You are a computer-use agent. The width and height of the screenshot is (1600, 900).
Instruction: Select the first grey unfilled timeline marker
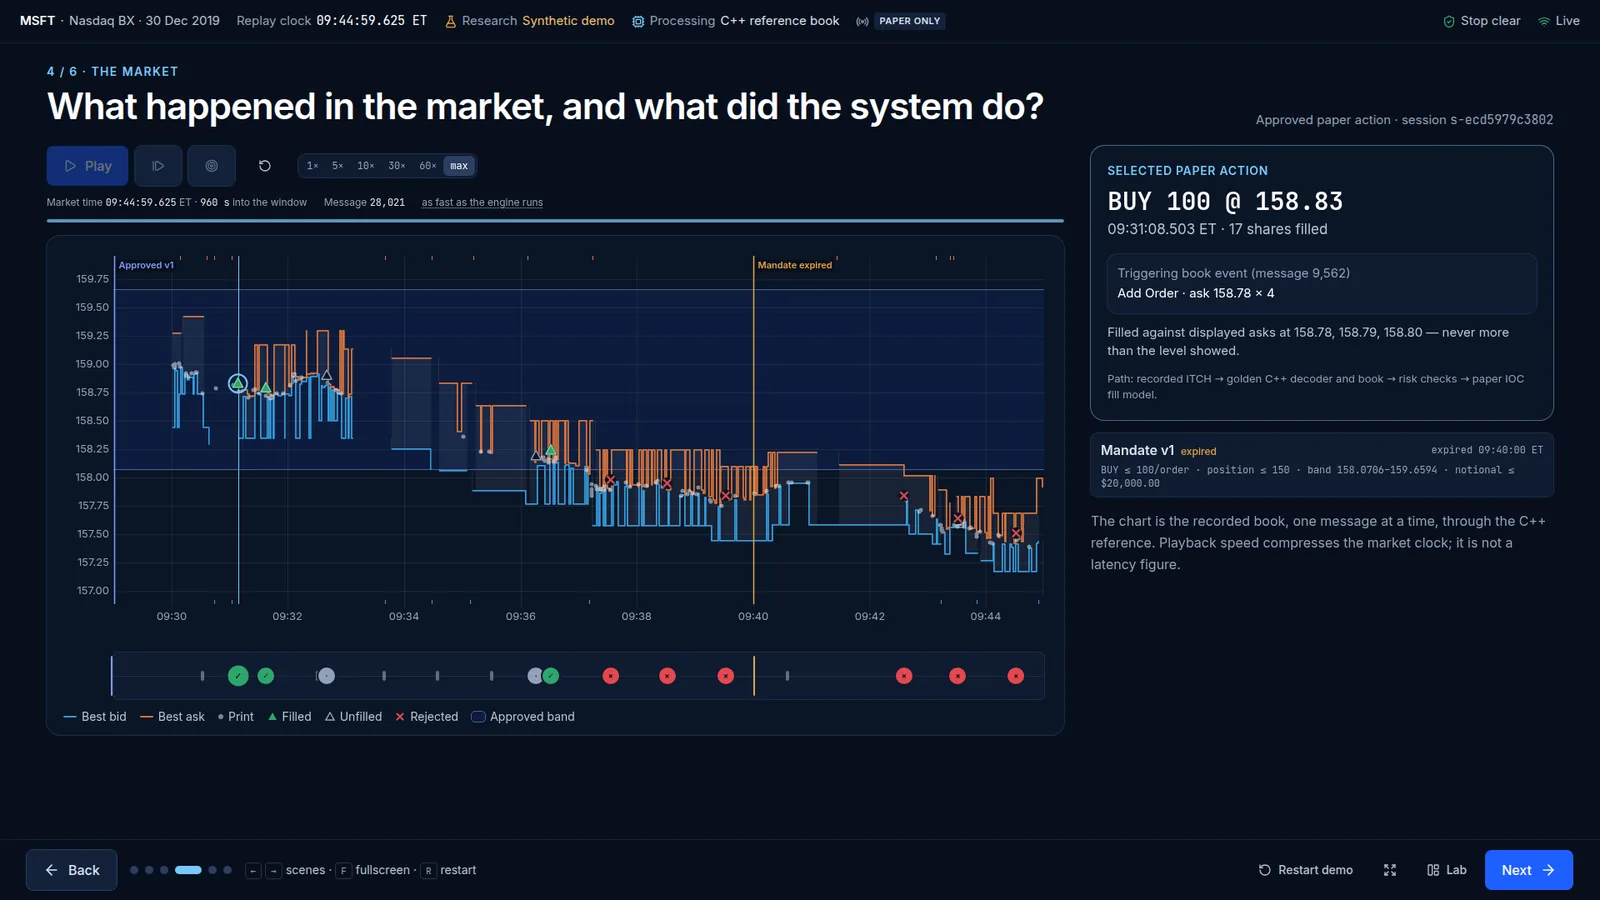pyautogui.click(x=326, y=676)
